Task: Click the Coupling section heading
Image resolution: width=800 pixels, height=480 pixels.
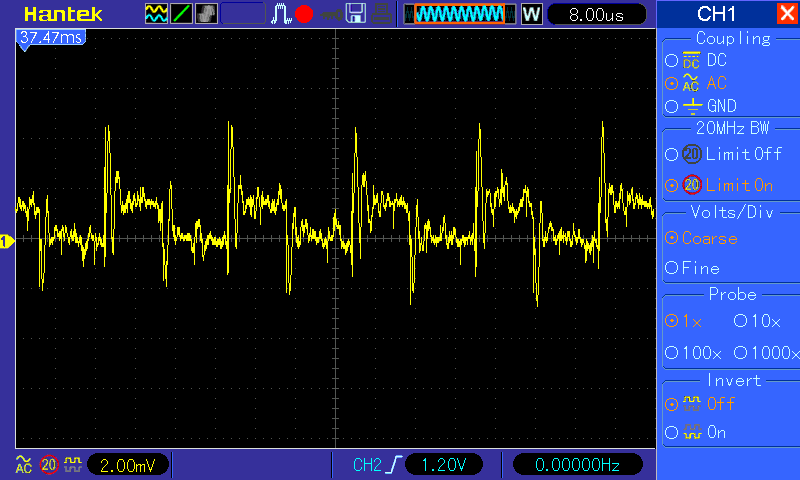Action: coord(733,38)
